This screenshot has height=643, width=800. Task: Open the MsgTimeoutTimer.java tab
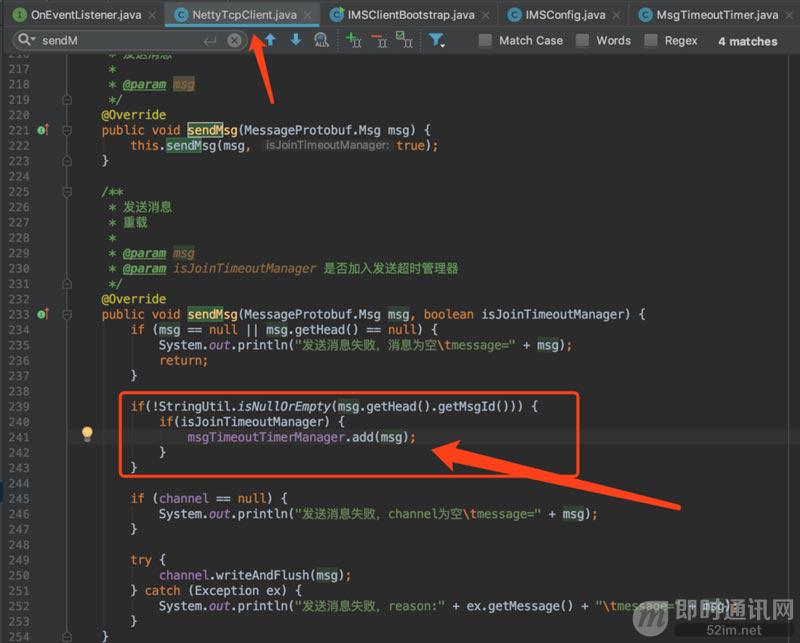click(717, 15)
